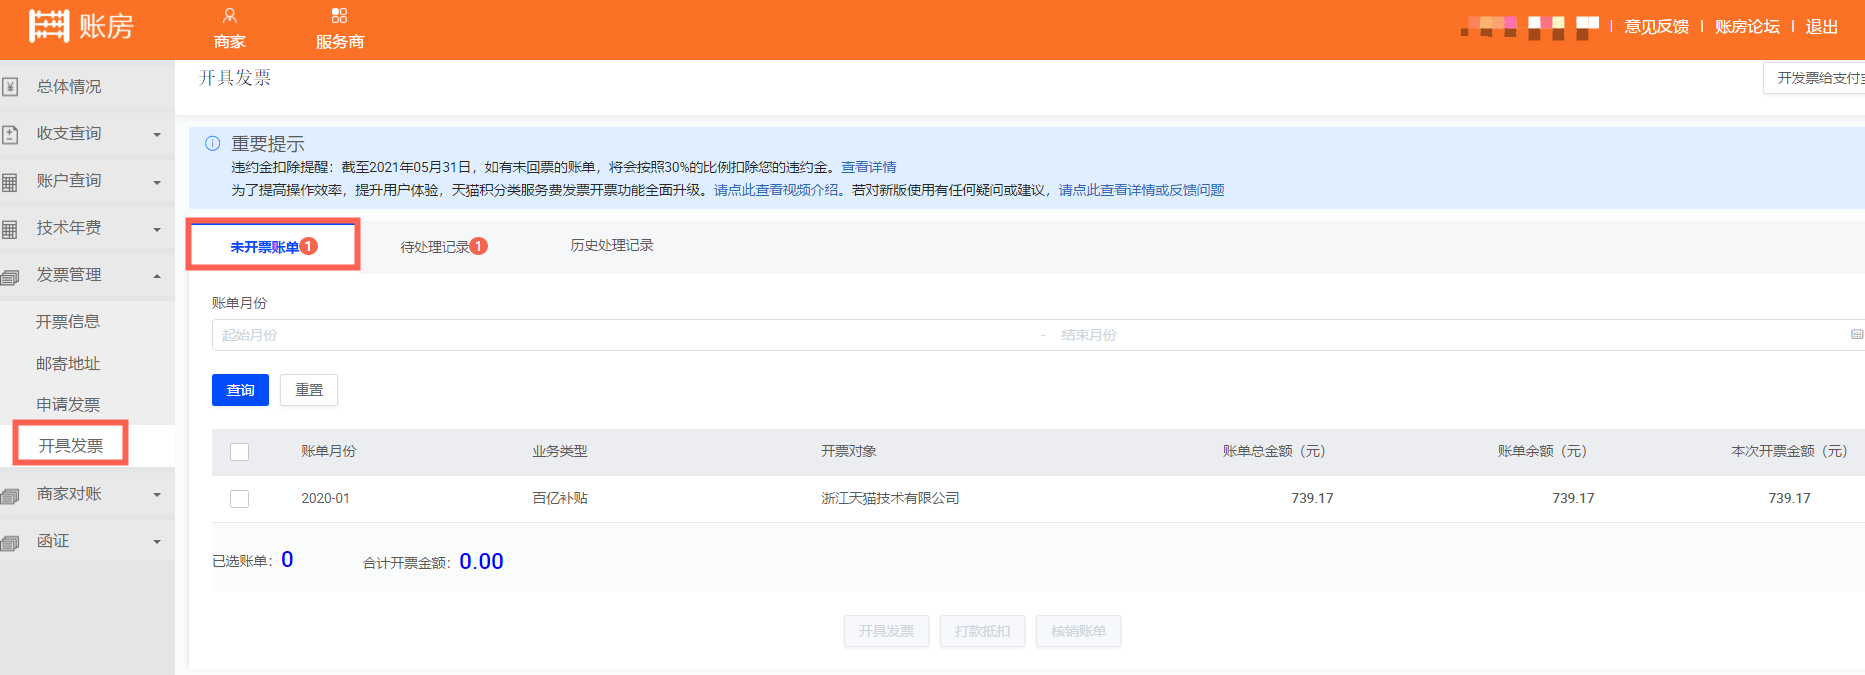Tick the select-all checkbox in table header
This screenshot has width=1865, height=675.
point(240,452)
